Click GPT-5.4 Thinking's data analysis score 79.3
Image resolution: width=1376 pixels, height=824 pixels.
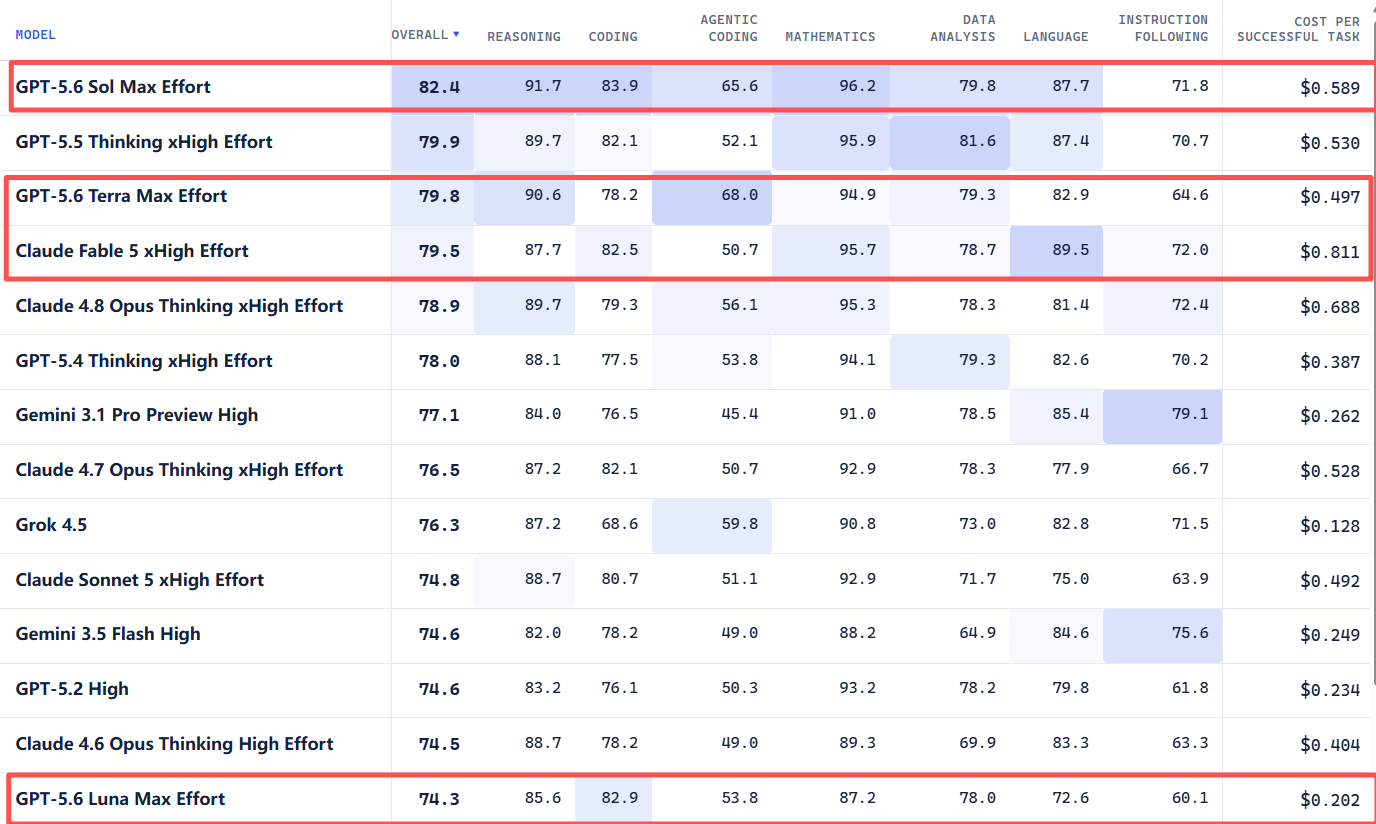coord(977,360)
